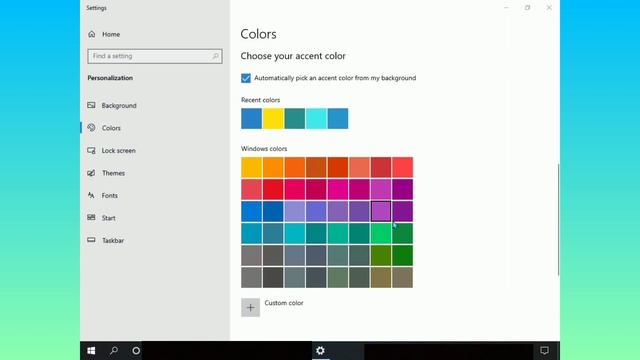
Task: Choose the first yellow-gold Windows color
Action: (x=251, y=167)
